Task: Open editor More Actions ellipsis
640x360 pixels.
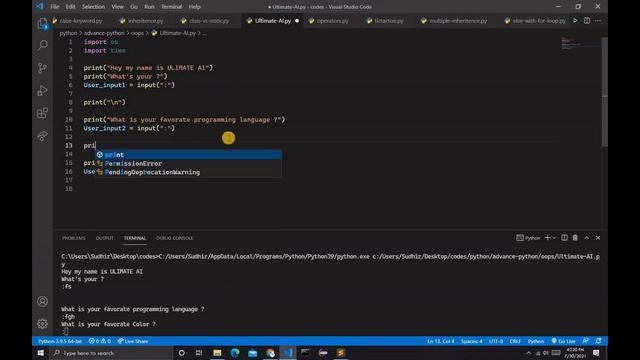Action: [598, 20]
